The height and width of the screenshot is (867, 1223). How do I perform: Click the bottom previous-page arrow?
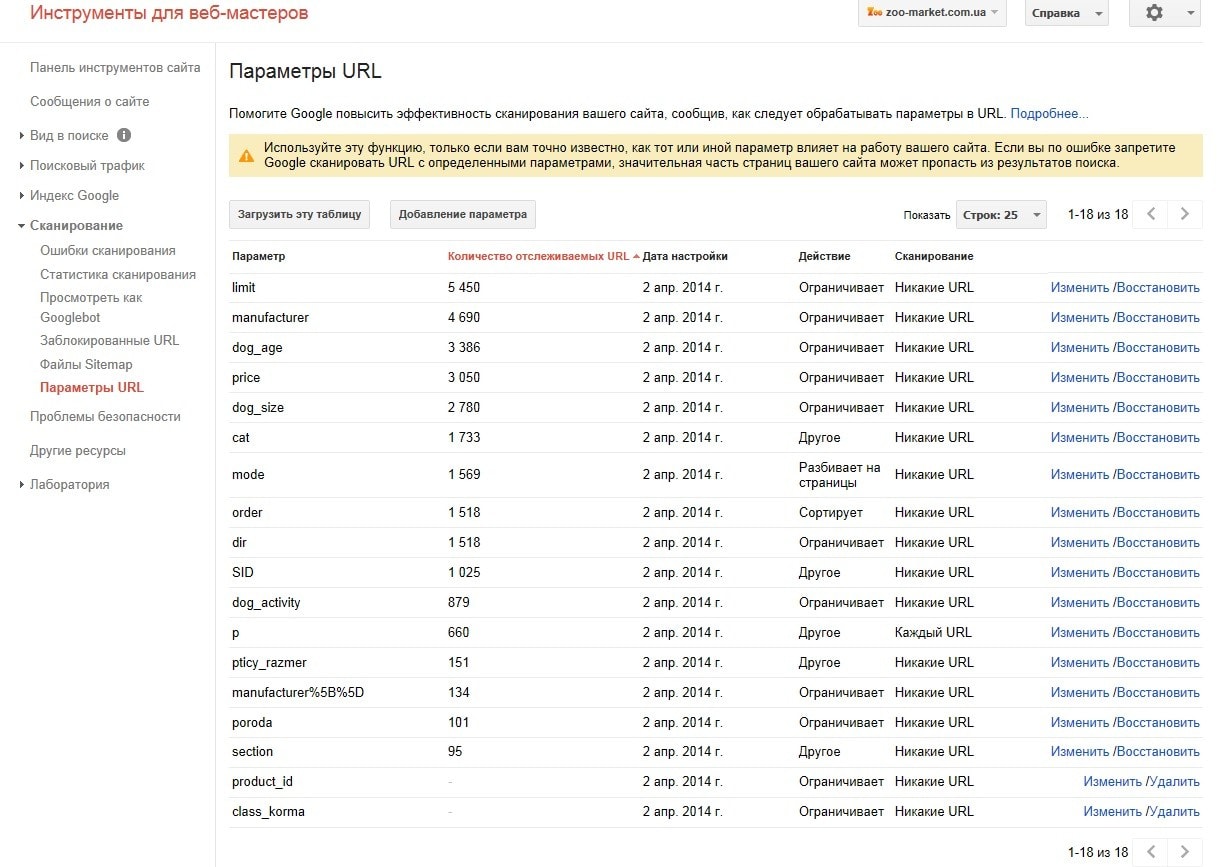click(1151, 852)
